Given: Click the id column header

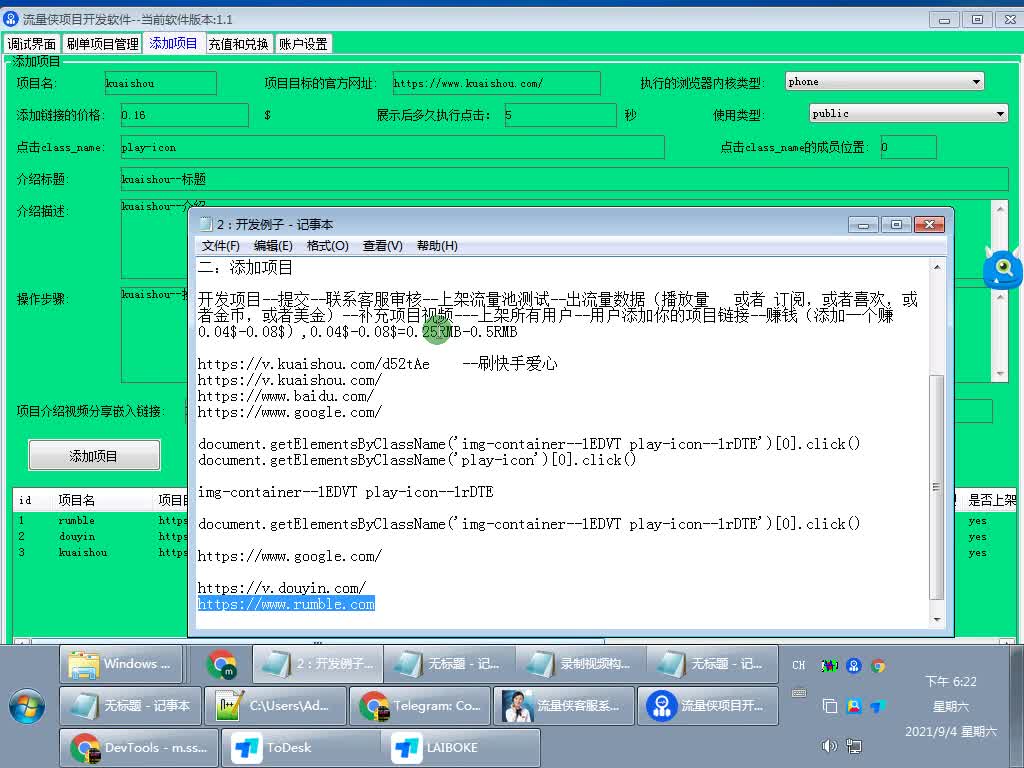Looking at the screenshot, I should (32, 500).
